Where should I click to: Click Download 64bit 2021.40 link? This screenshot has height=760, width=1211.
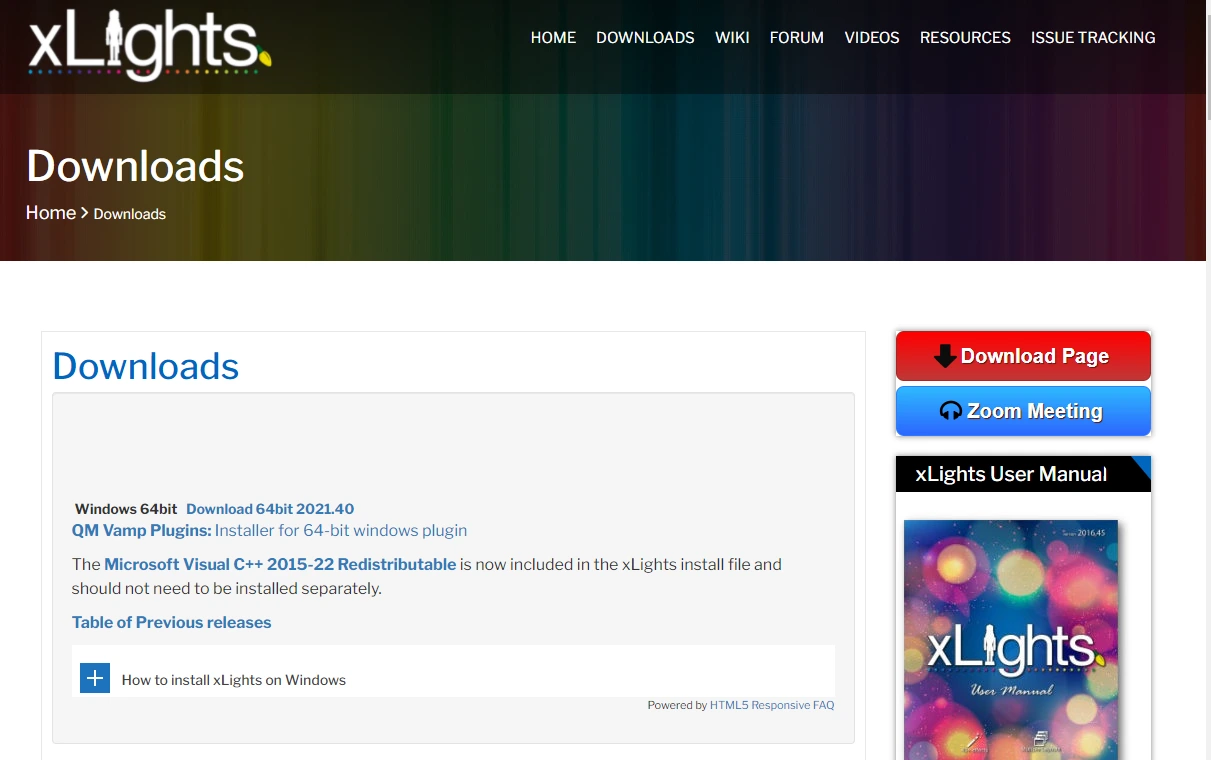pos(270,509)
